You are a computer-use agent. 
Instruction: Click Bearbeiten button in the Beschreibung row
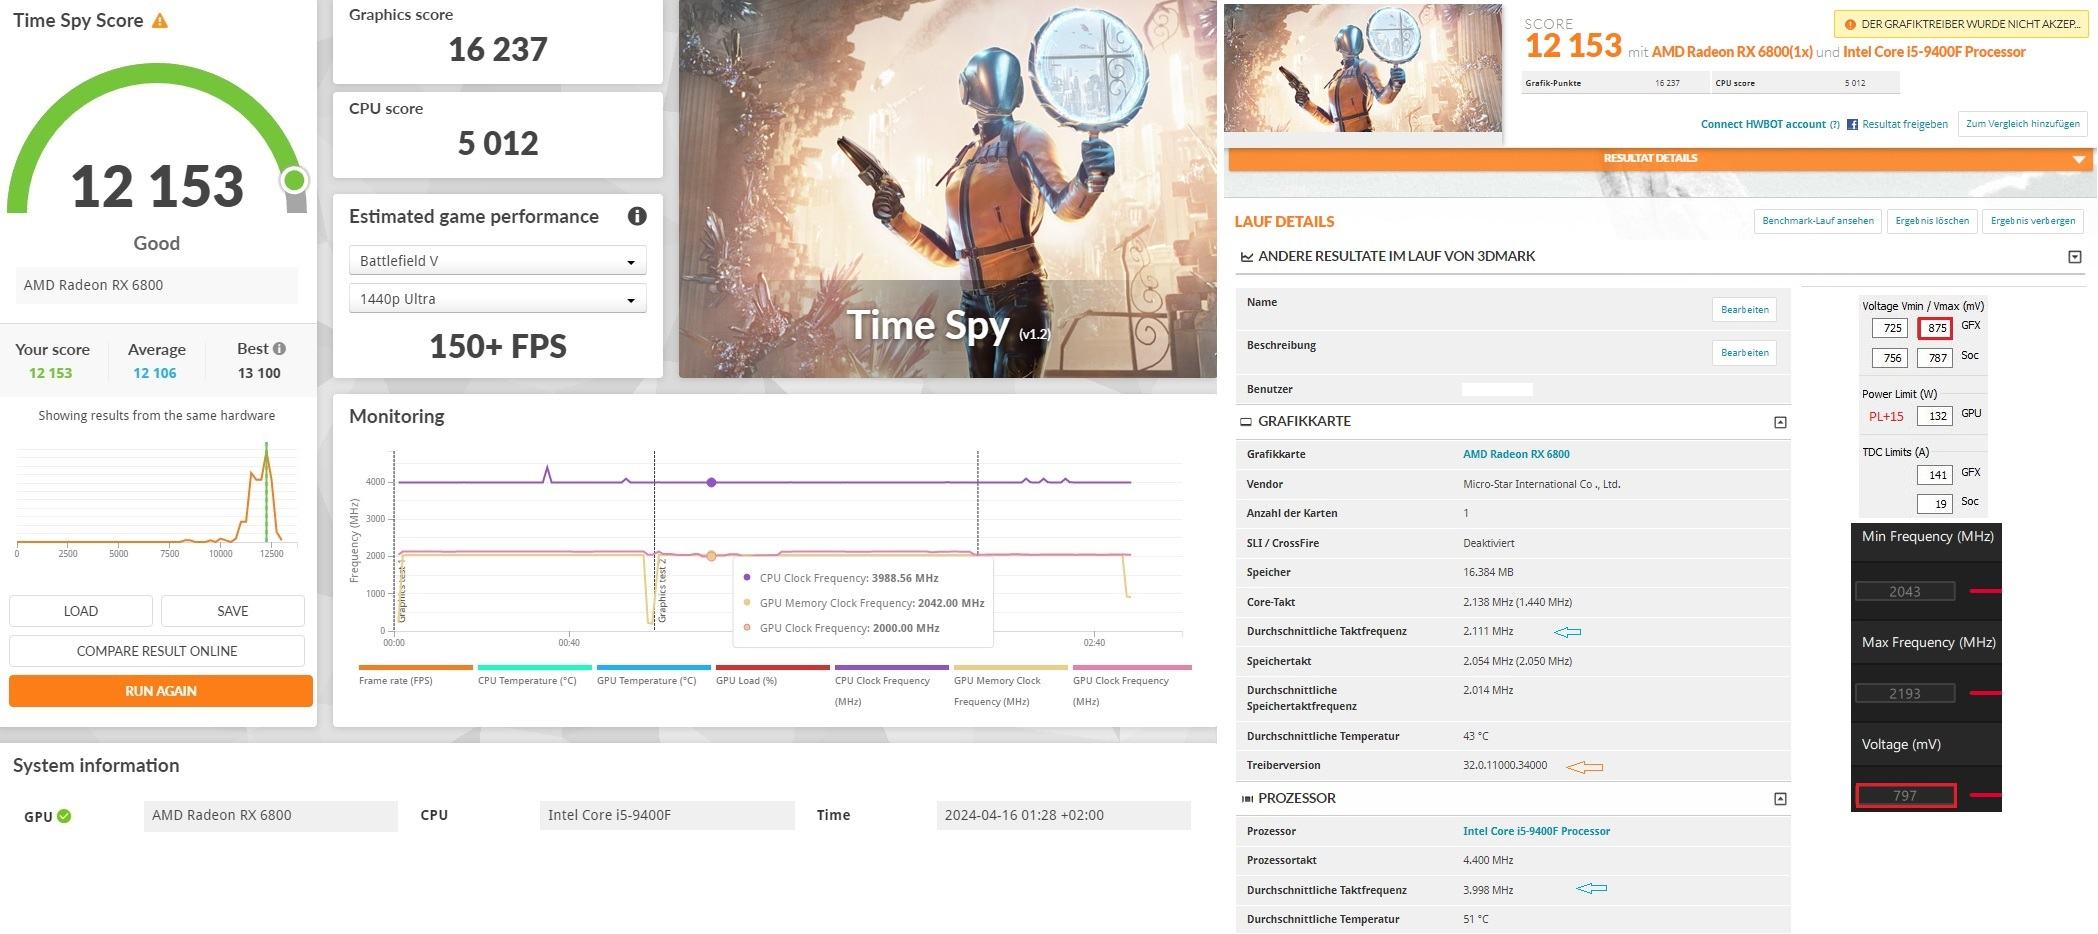(1744, 353)
